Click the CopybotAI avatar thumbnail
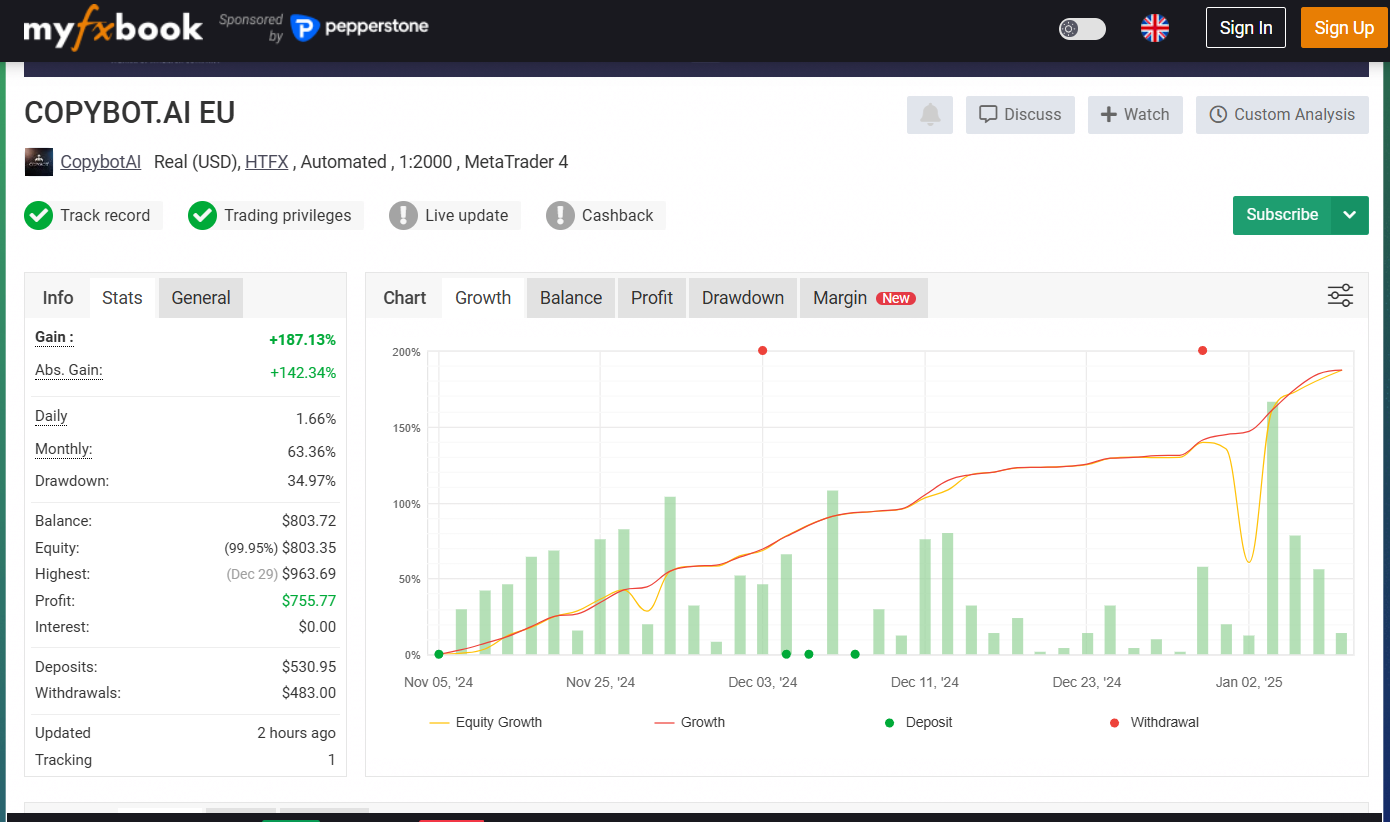This screenshot has height=822, width=1390. point(39,162)
